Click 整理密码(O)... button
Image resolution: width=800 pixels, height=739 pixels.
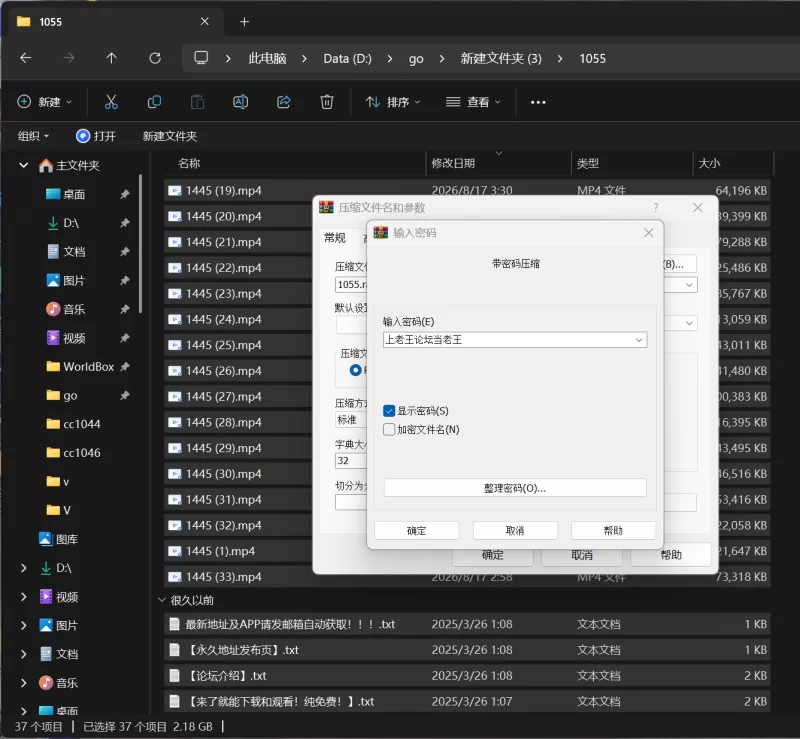coord(515,488)
